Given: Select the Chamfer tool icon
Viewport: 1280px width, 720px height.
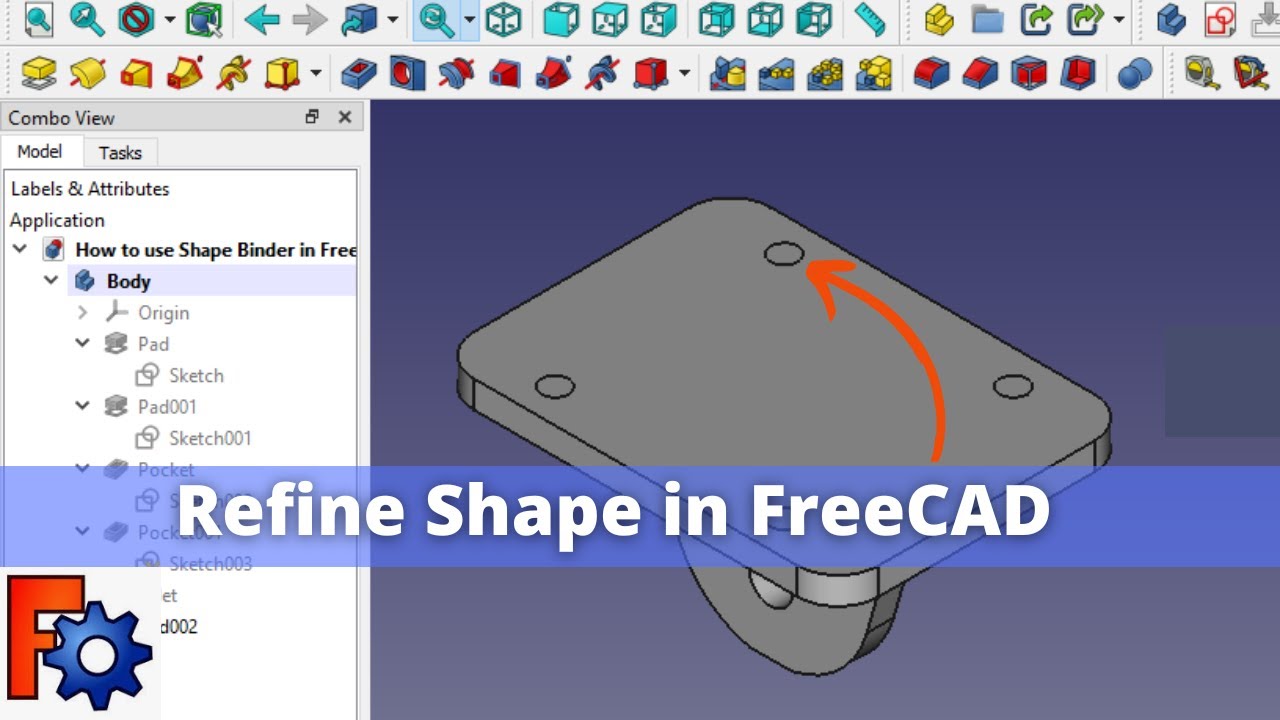Looking at the screenshot, I should click(980, 72).
